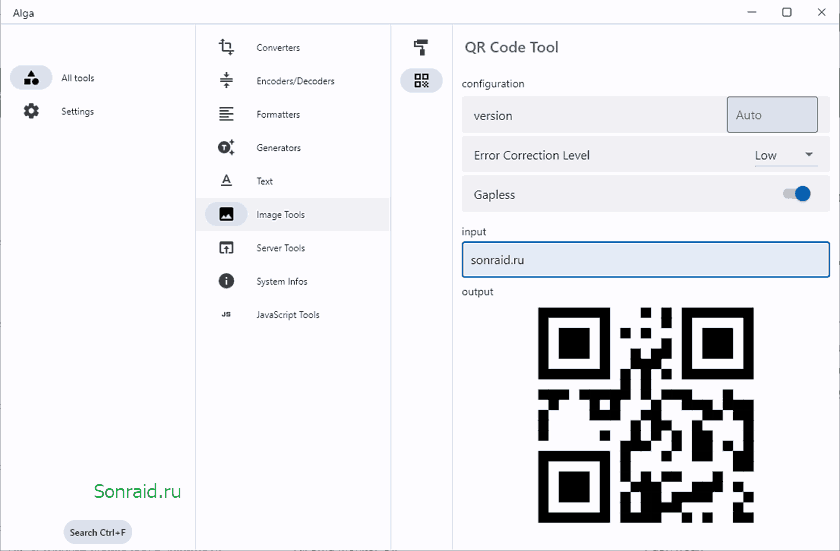
Task: Open the All tools menu label
Action: (x=78, y=78)
